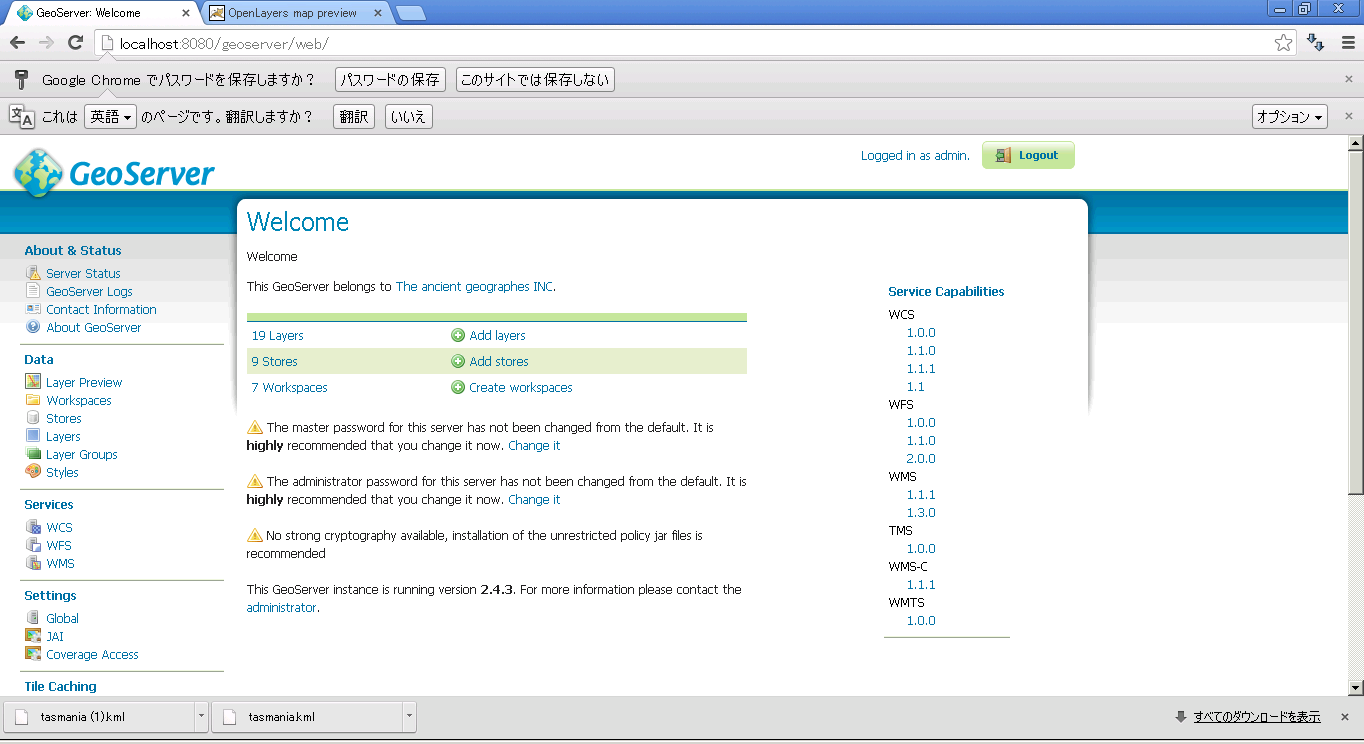Open the WMS 1.3.0 capabilities link
The height and width of the screenshot is (744, 1364).
[x=921, y=513]
